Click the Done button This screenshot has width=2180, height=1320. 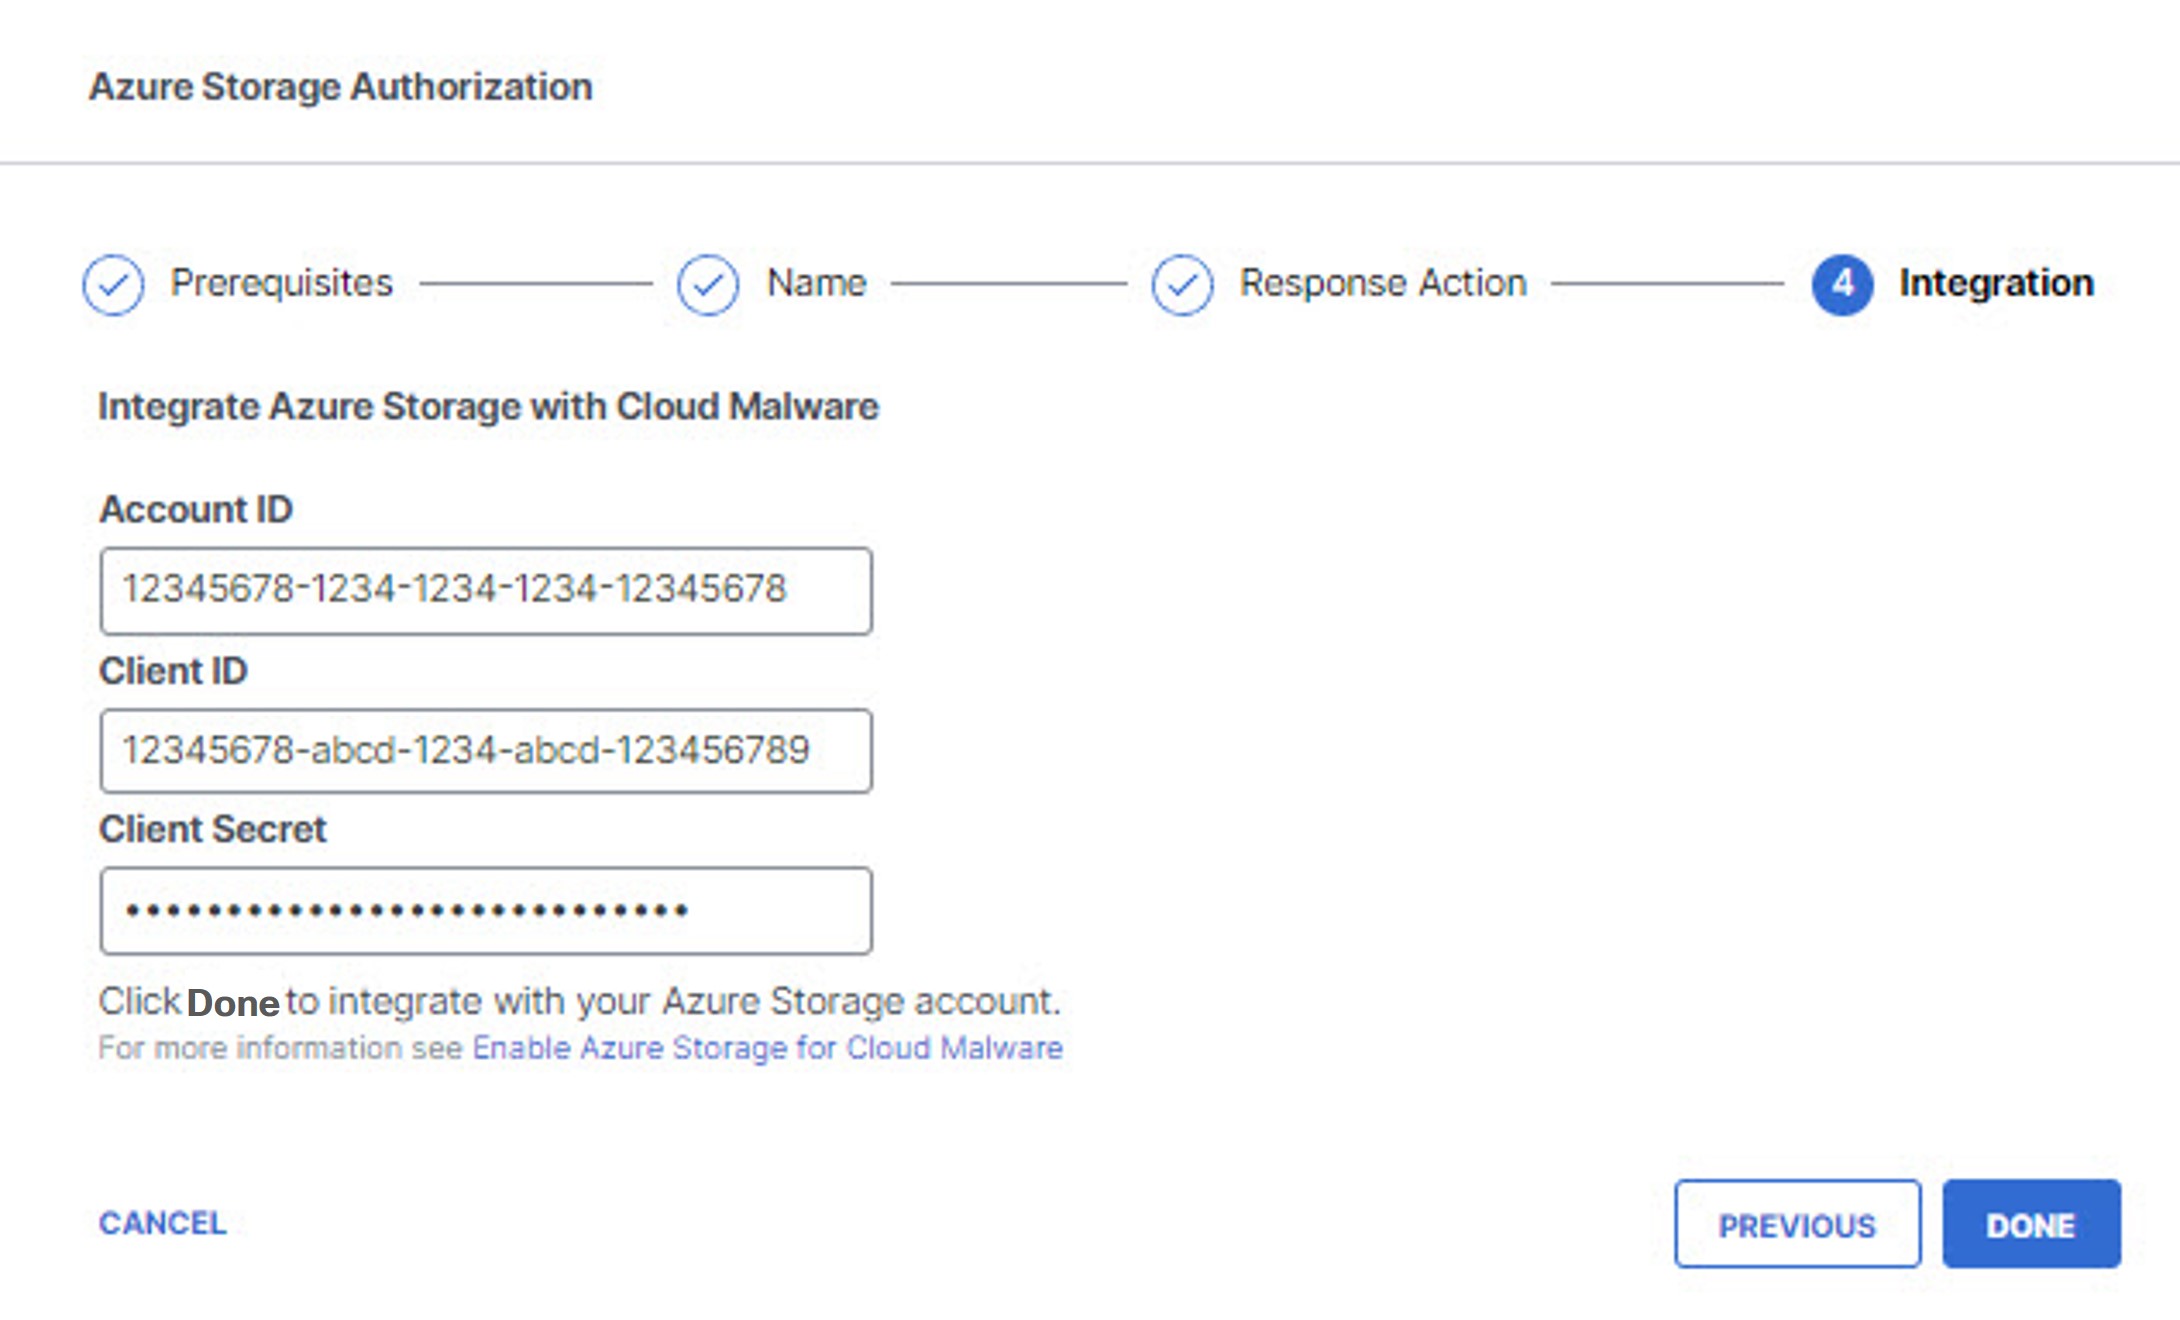click(2031, 1224)
